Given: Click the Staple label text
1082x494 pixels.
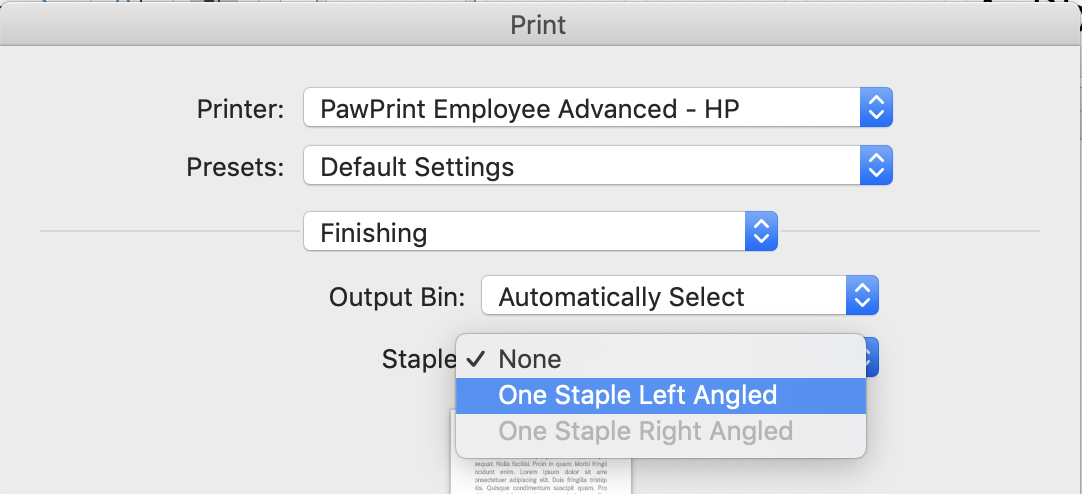Looking at the screenshot, I should click(x=419, y=359).
